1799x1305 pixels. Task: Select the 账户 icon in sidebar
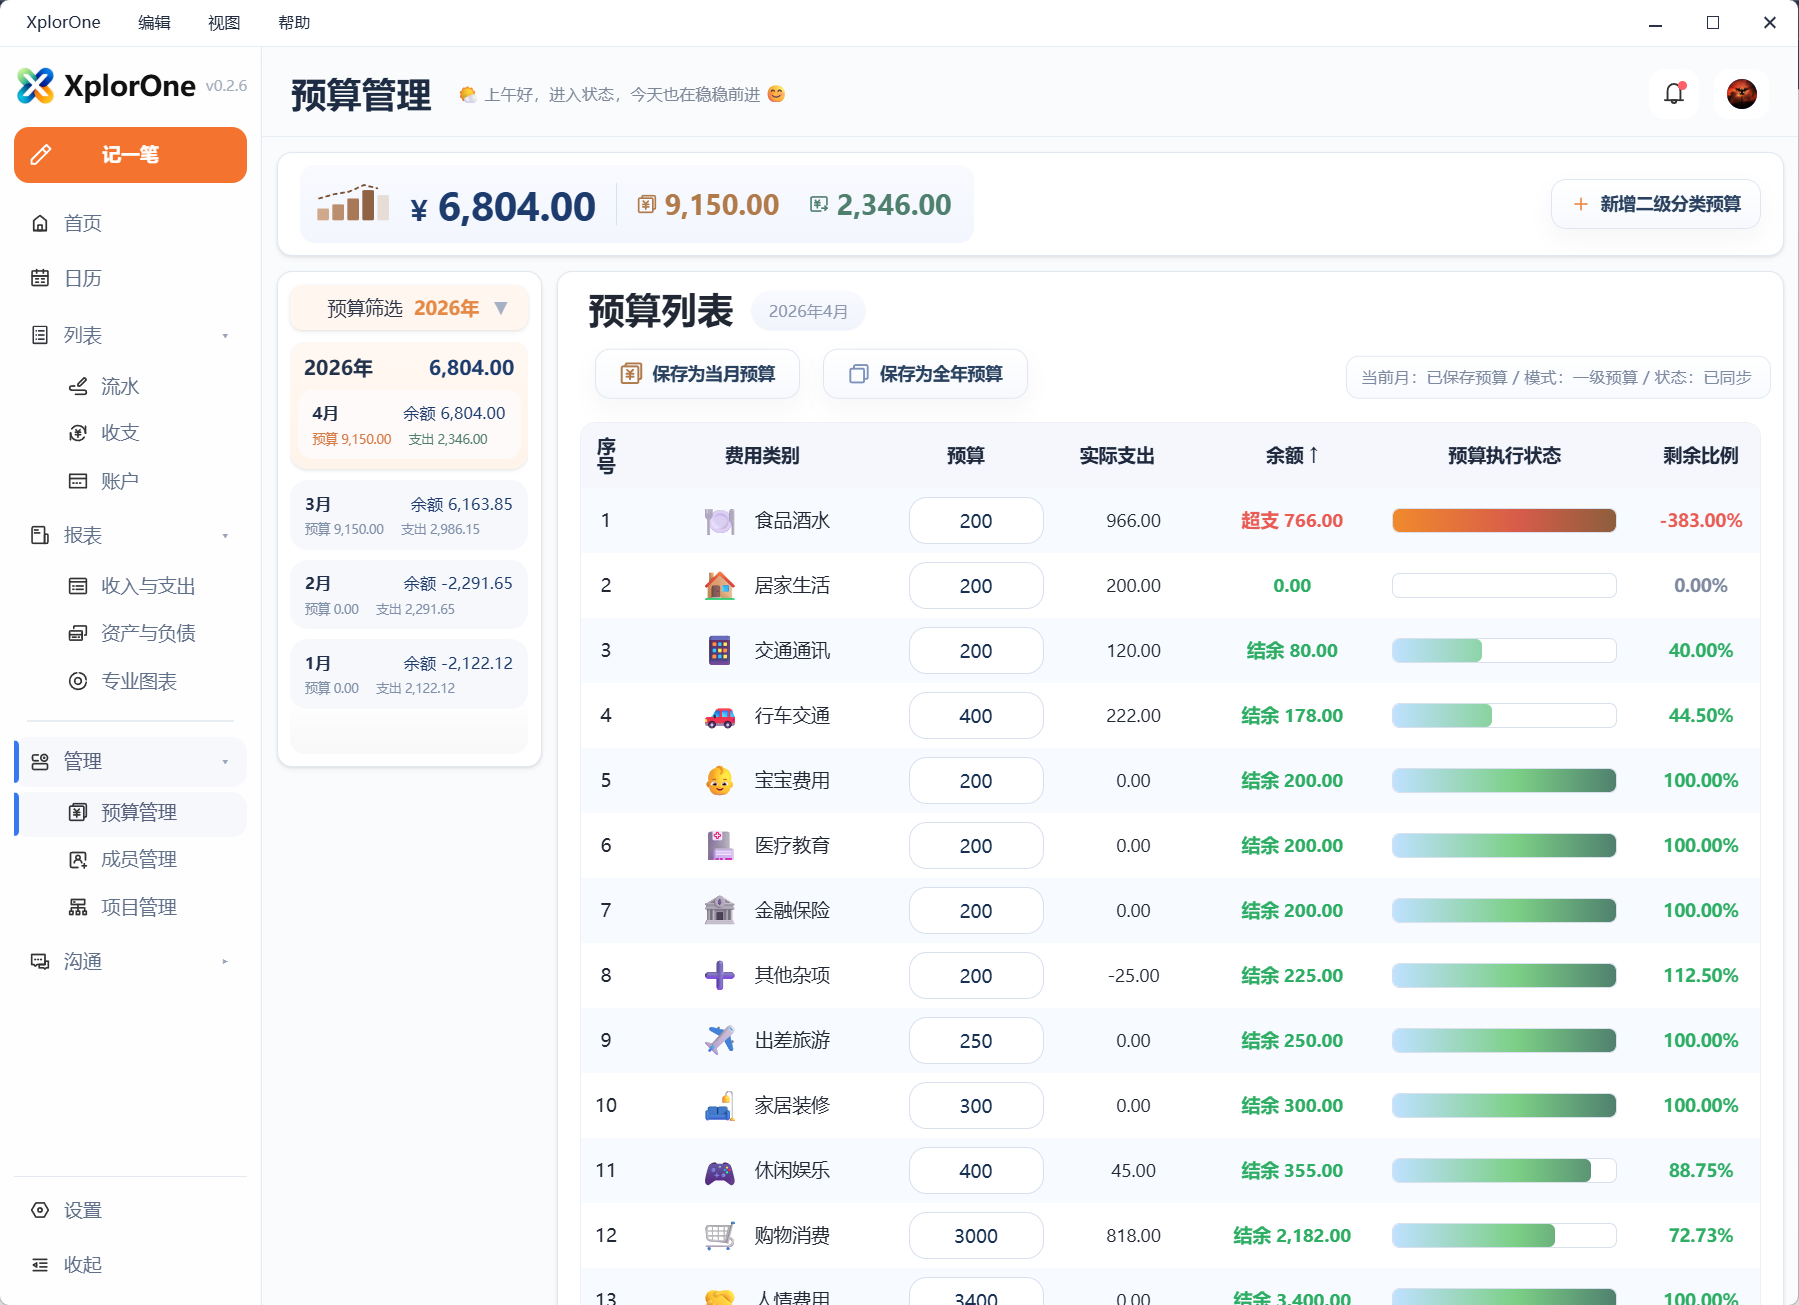tap(78, 480)
